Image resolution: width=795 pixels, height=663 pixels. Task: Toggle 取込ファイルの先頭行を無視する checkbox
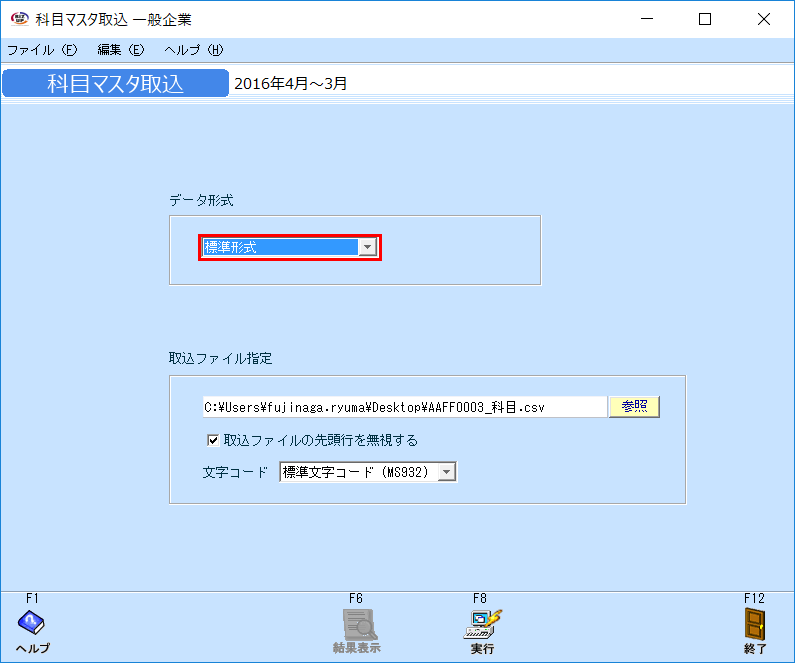tap(213, 440)
